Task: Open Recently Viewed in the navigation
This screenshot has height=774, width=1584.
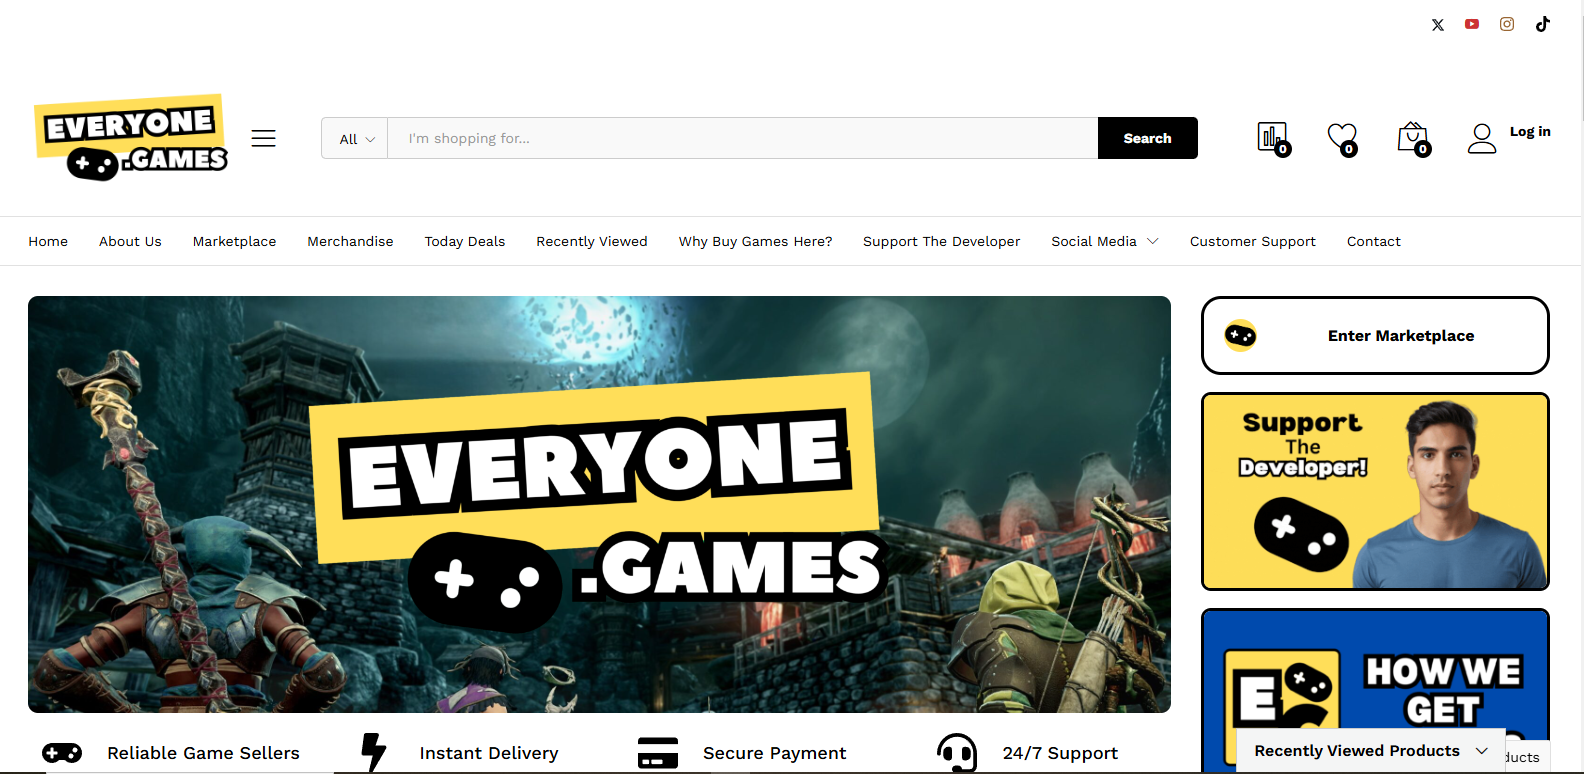Action: click(592, 241)
